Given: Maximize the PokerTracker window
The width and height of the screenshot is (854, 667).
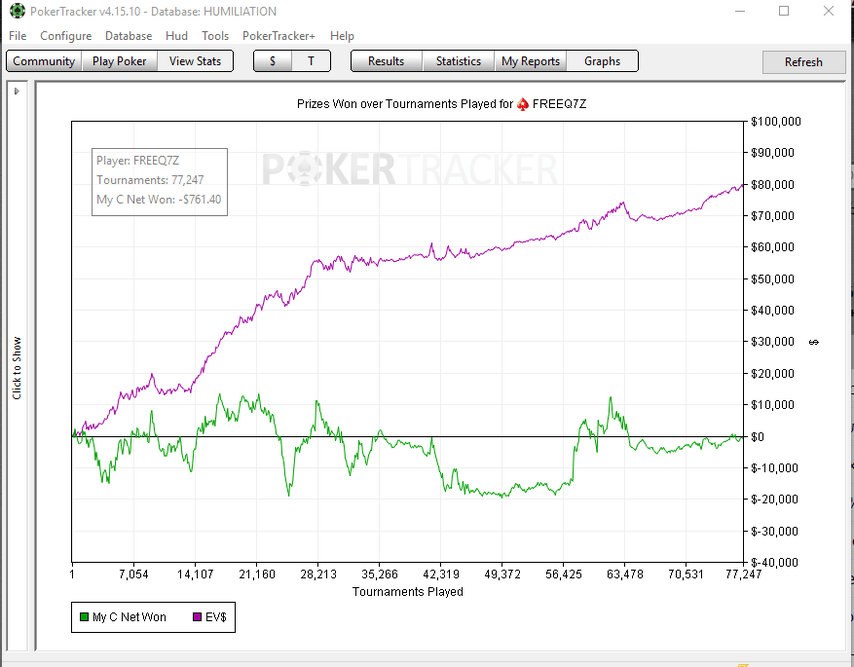Looking at the screenshot, I should click(x=784, y=11).
